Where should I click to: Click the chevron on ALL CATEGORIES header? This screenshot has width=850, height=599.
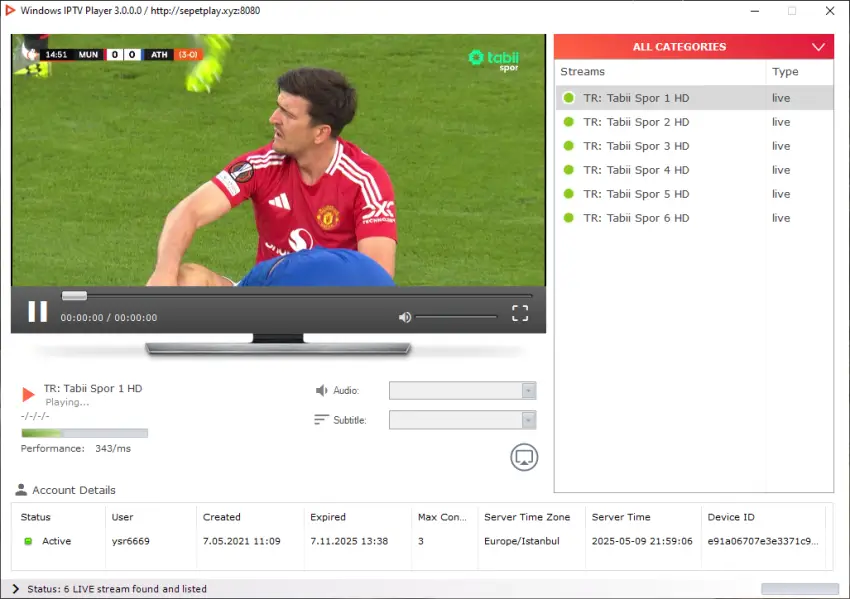(819, 47)
